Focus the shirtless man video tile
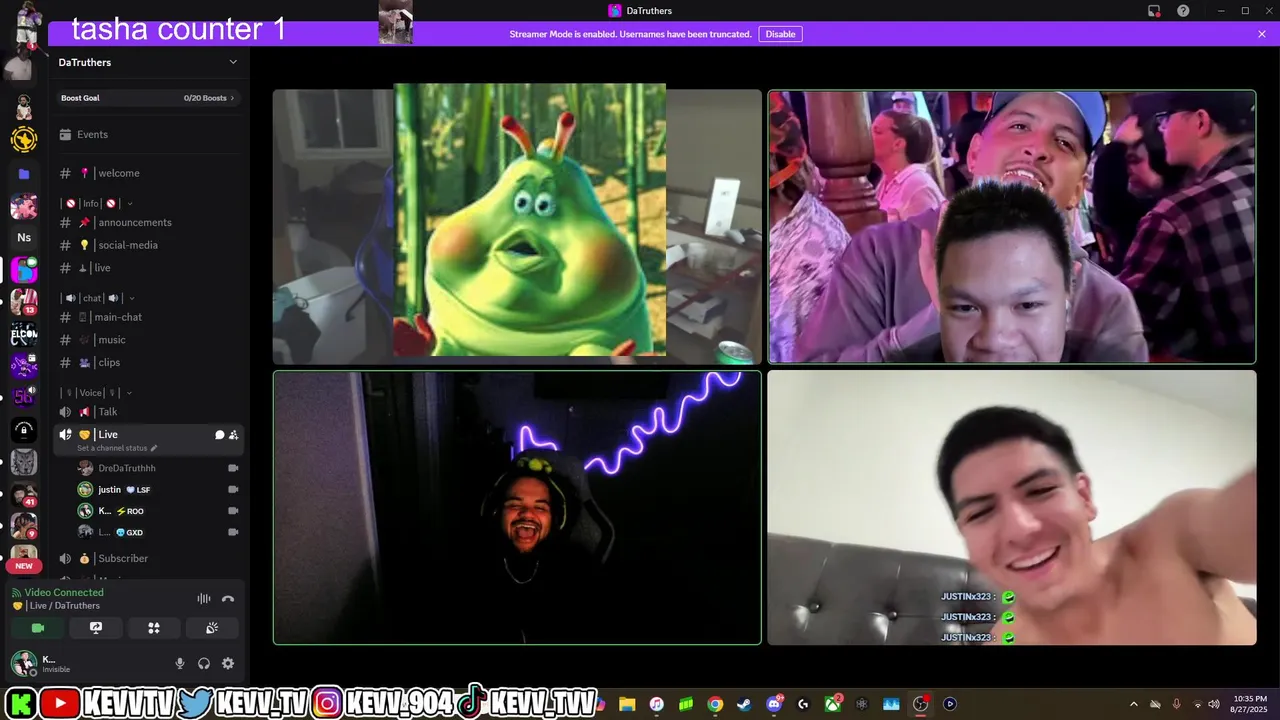1280x720 pixels. 1012,508
